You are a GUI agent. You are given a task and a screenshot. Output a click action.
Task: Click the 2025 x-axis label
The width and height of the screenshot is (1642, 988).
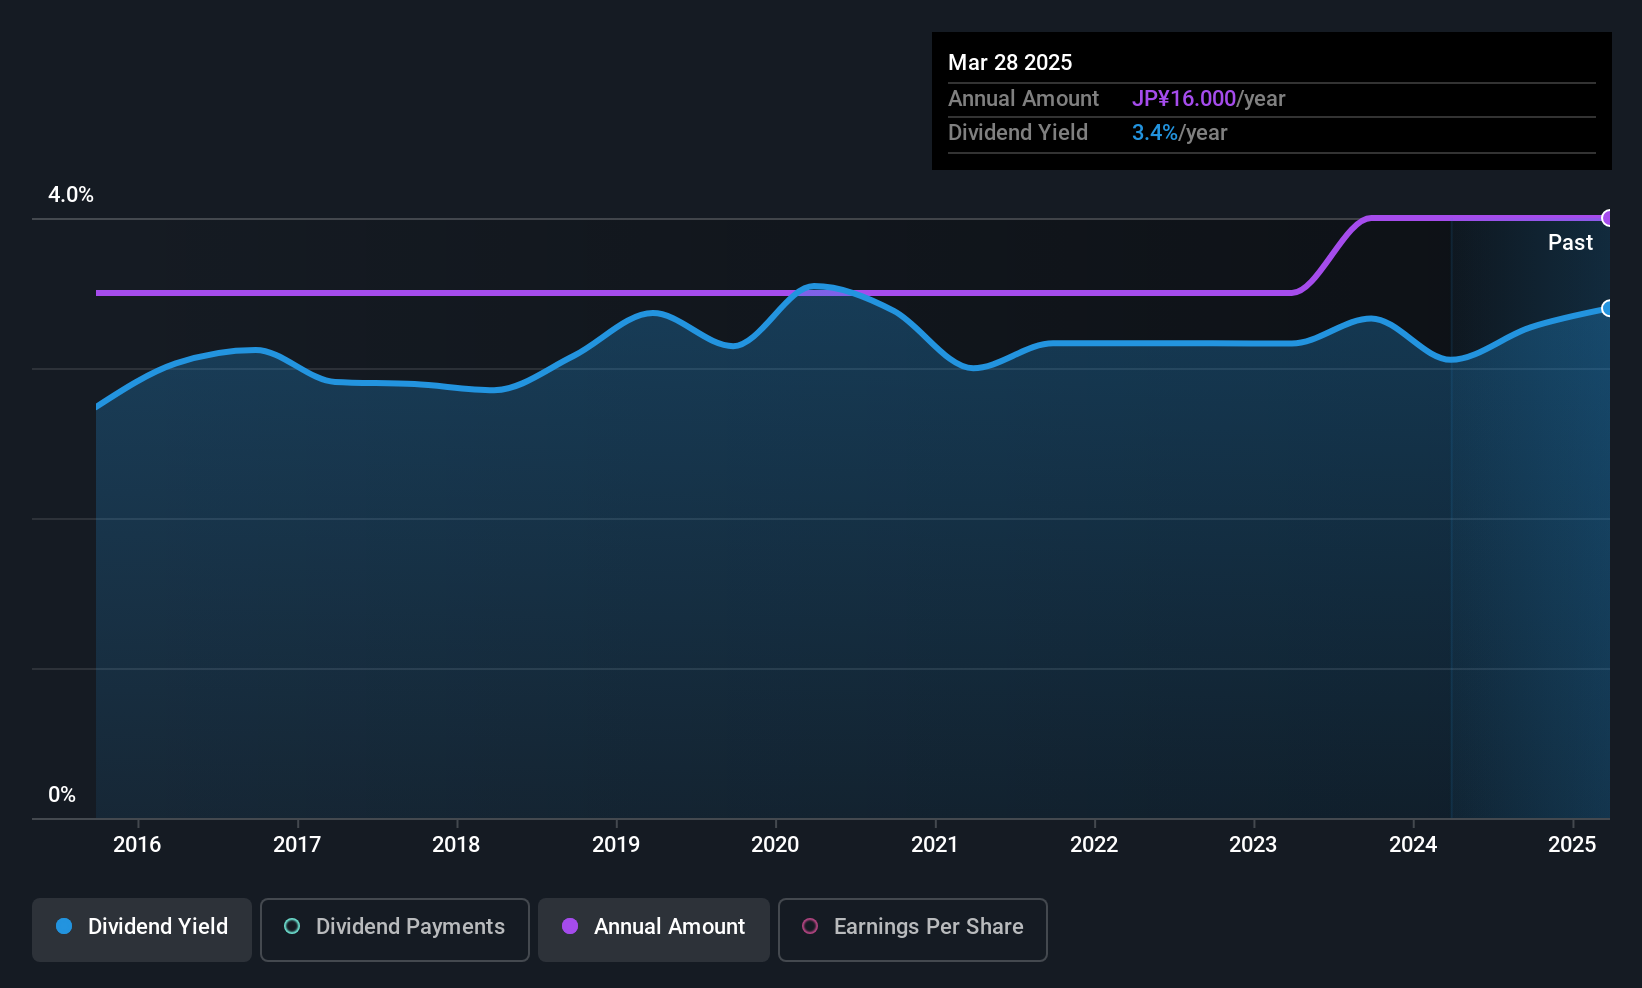coord(1572,844)
